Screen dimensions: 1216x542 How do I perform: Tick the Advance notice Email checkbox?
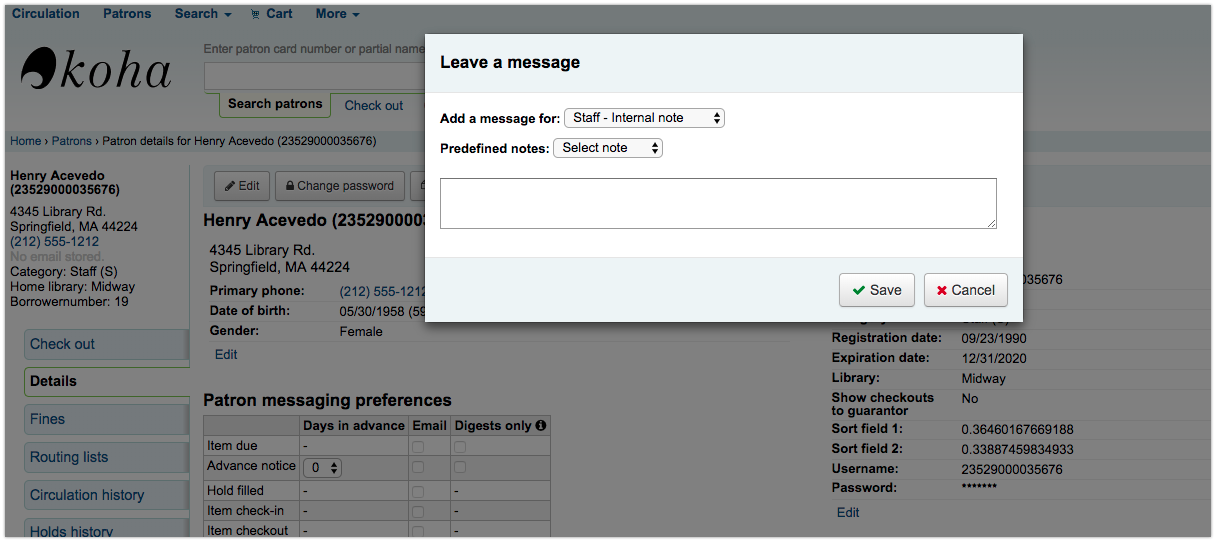tap(418, 467)
